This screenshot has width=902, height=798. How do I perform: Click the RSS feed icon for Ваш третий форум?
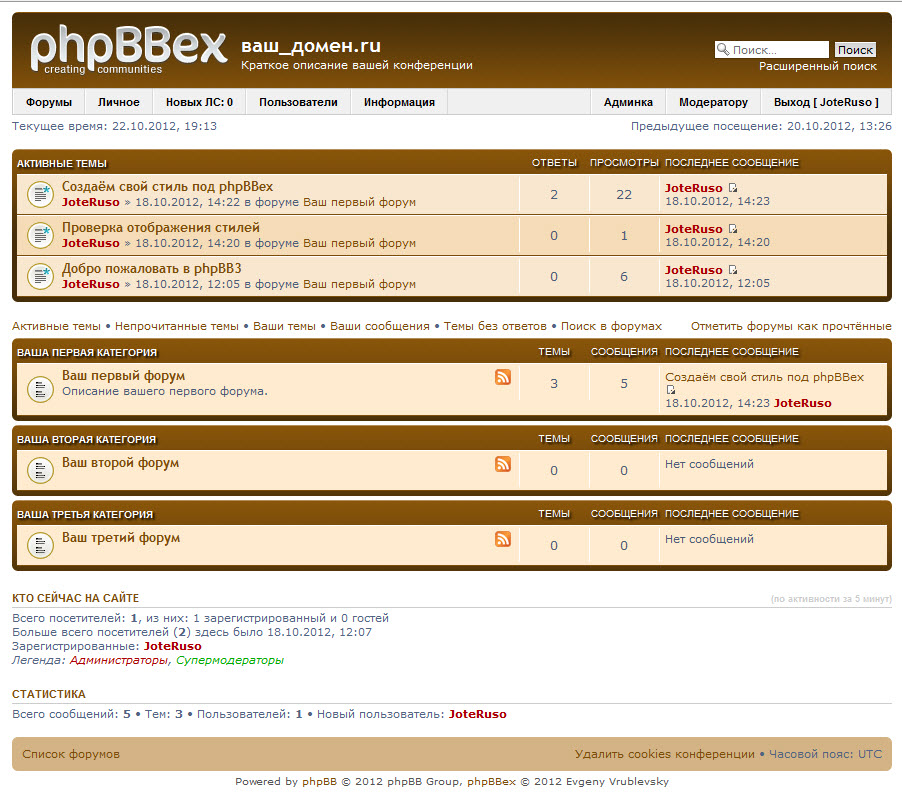coord(503,539)
